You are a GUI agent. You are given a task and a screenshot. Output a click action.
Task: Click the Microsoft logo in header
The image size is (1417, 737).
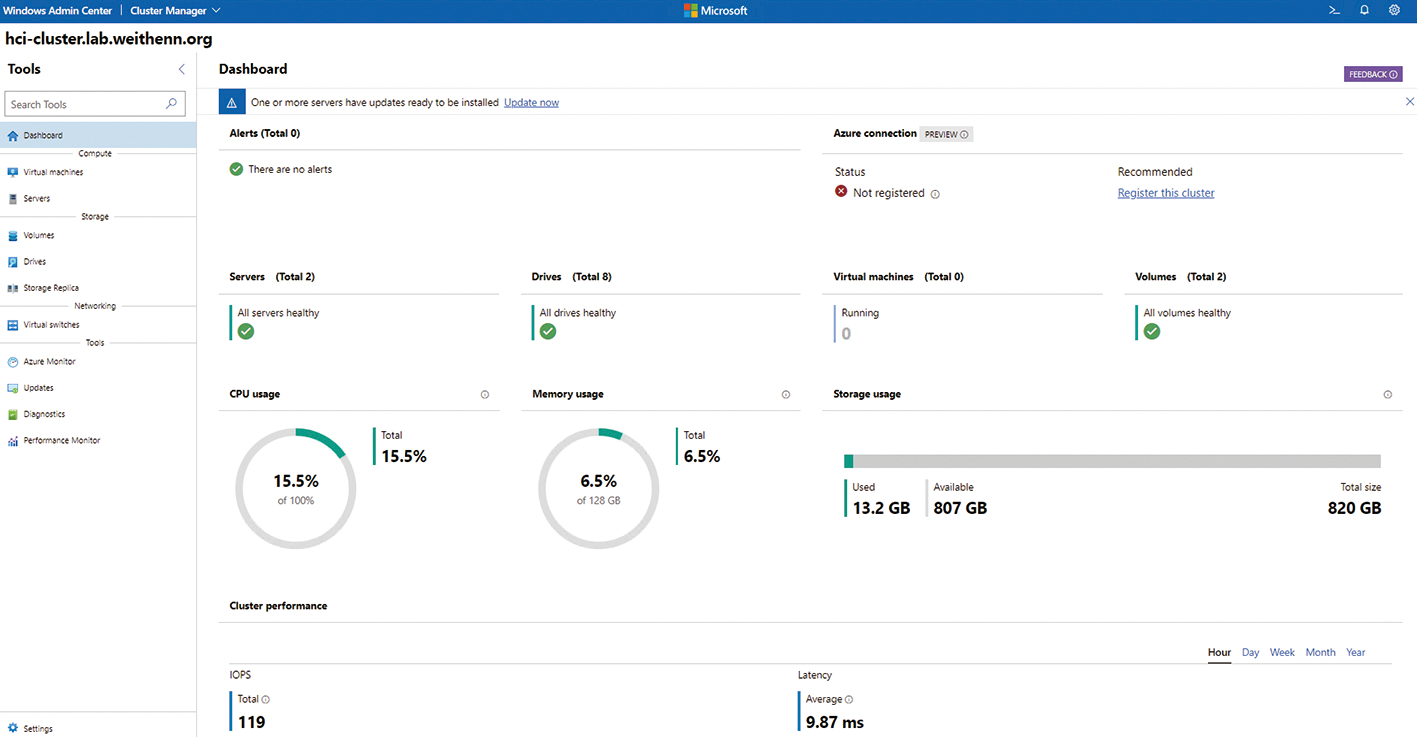click(x=715, y=10)
